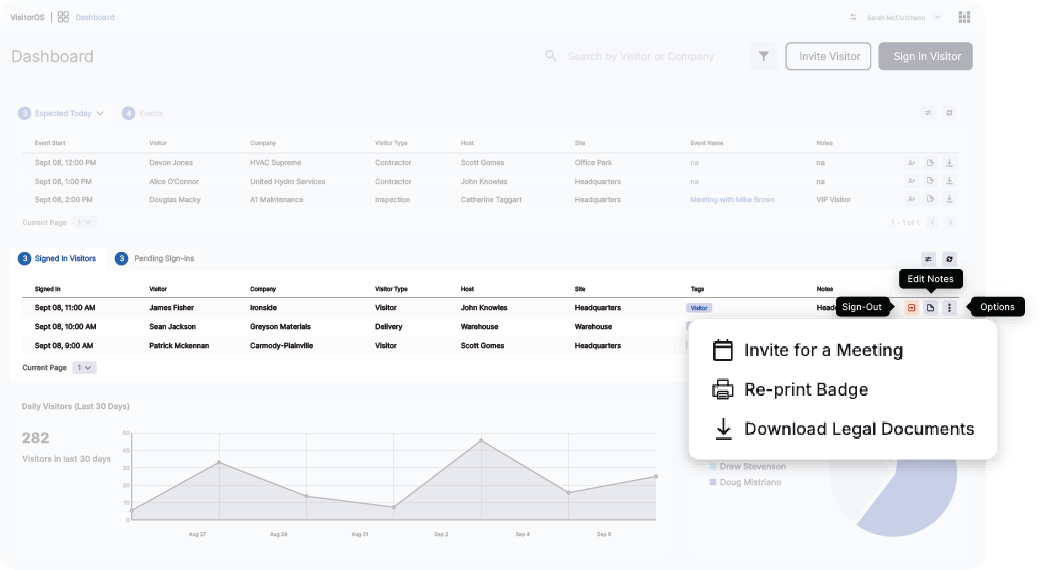Click the Invite Visitor button
This screenshot has height=570, width=1049.
pyautogui.click(x=828, y=57)
